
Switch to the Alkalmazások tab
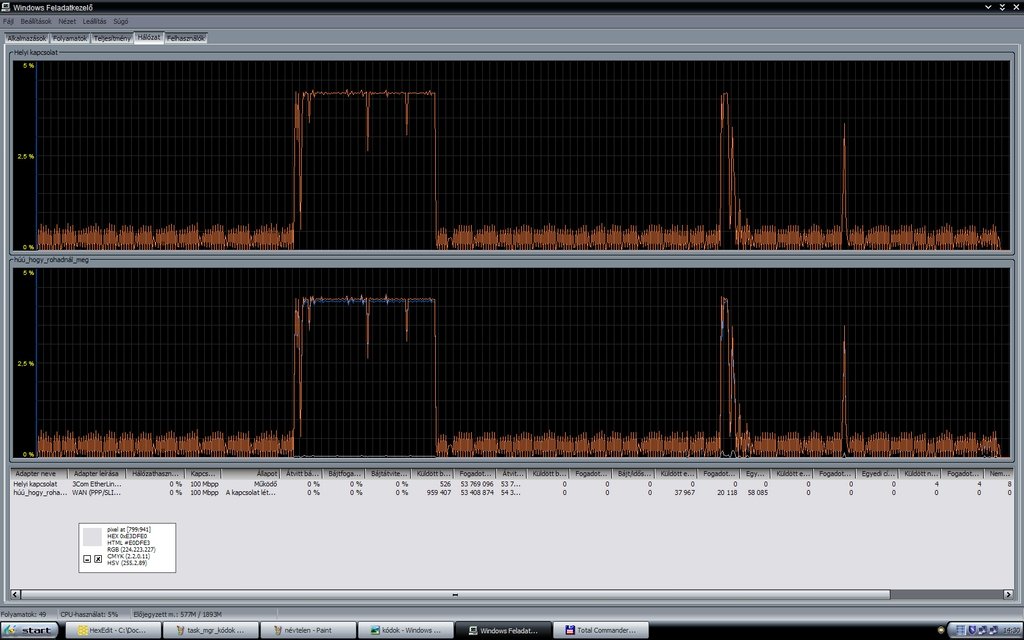click(x=27, y=39)
